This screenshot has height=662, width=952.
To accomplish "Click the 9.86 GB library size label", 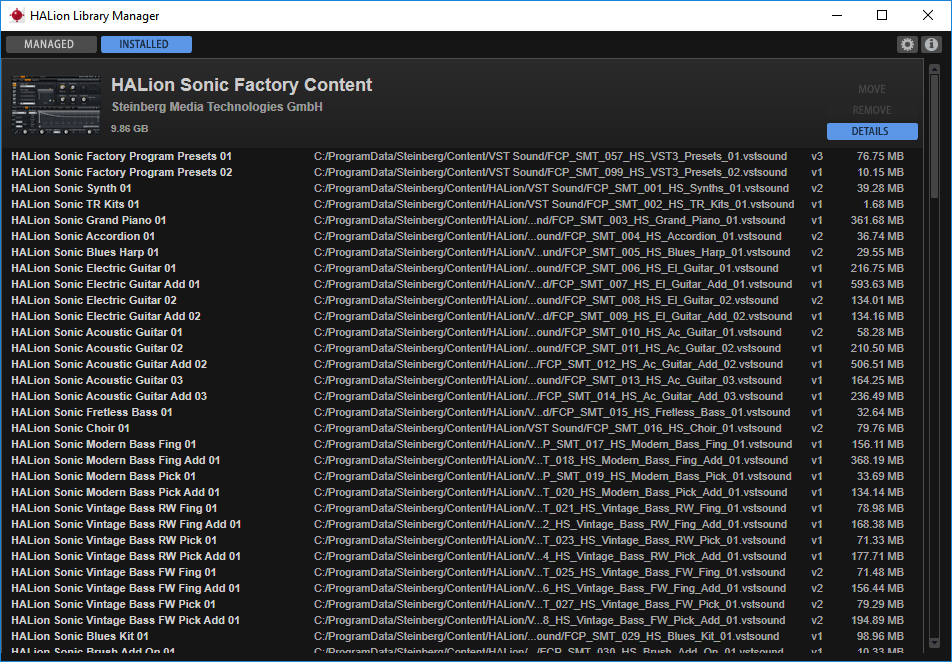I will 129,129.
